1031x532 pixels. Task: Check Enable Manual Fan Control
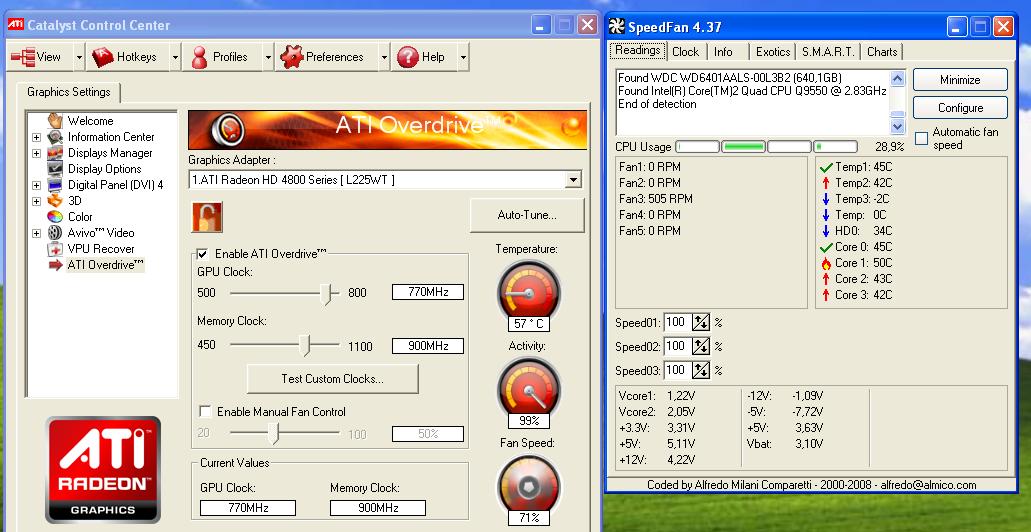click(205, 412)
